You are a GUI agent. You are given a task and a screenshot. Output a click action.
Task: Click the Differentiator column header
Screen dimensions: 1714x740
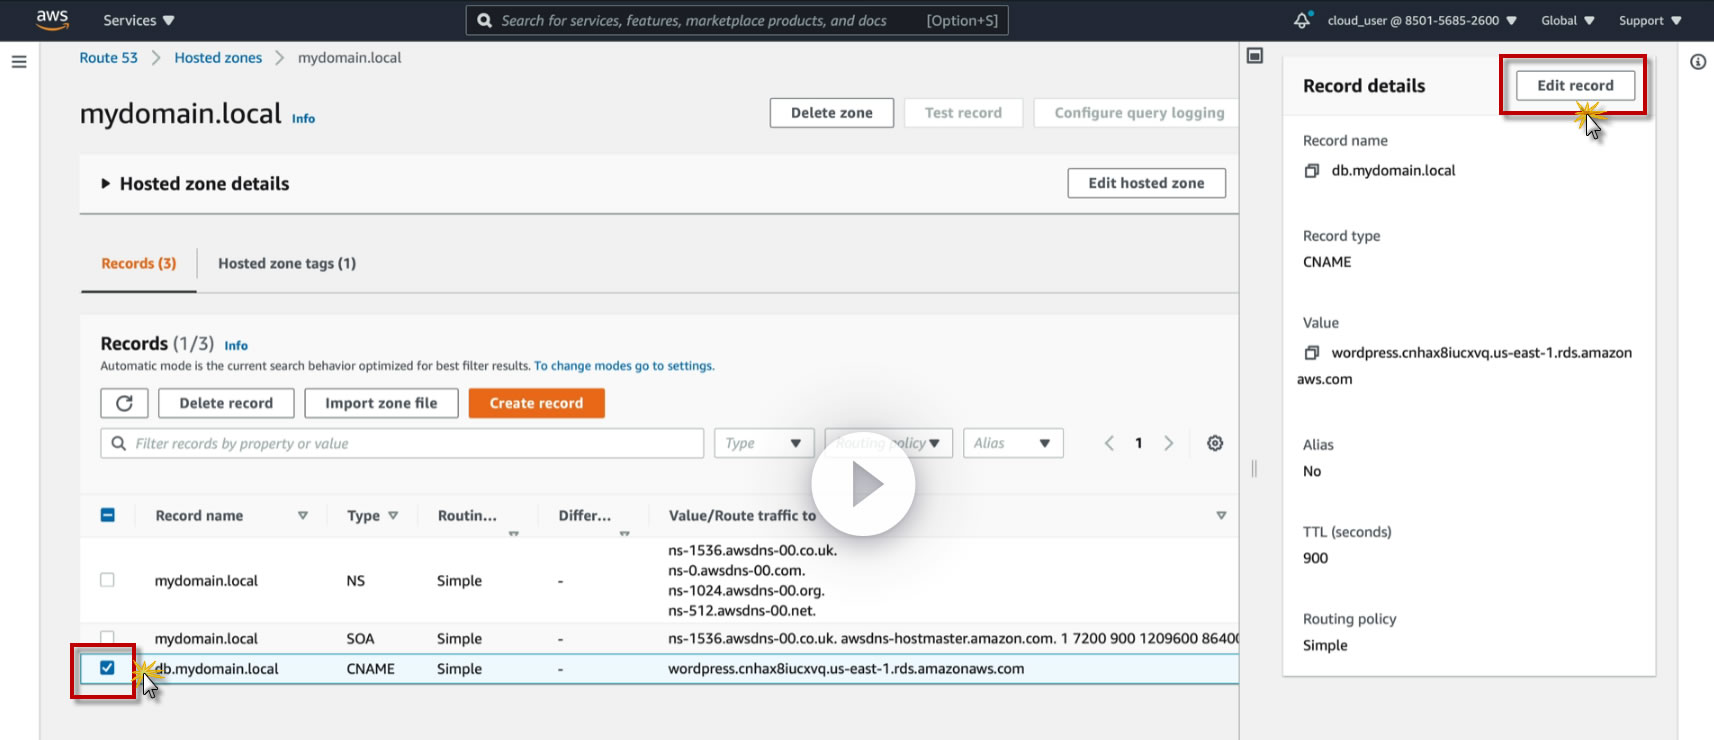point(585,515)
